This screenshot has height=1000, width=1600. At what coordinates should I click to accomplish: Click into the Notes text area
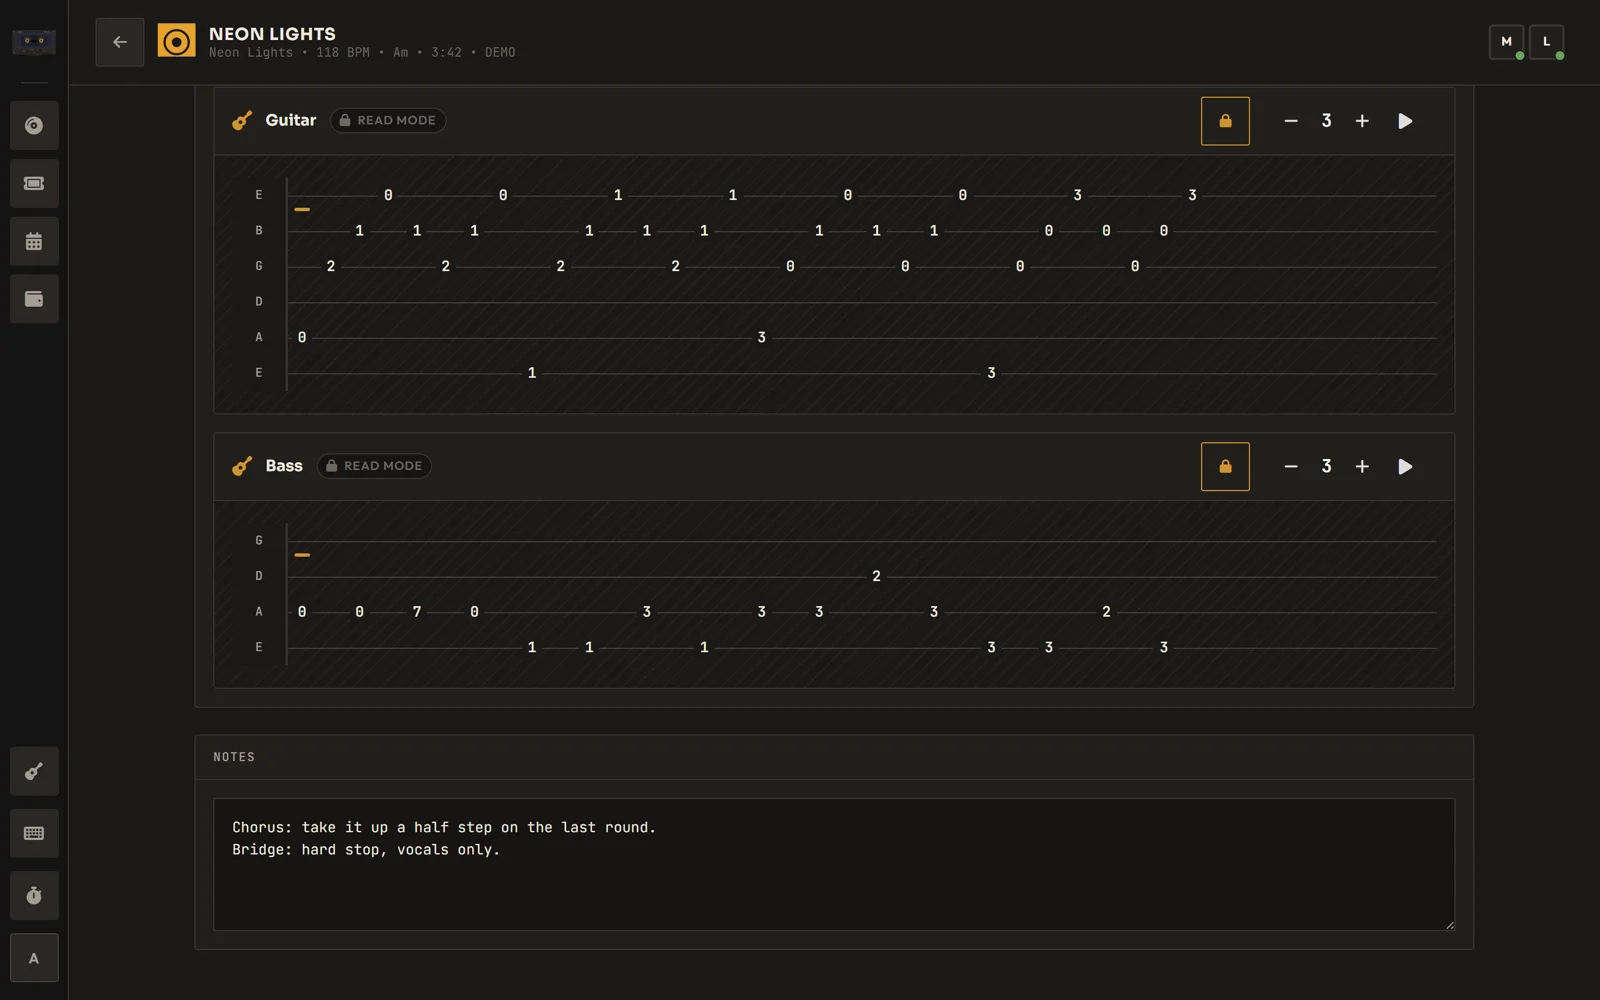tap(834, 864)
